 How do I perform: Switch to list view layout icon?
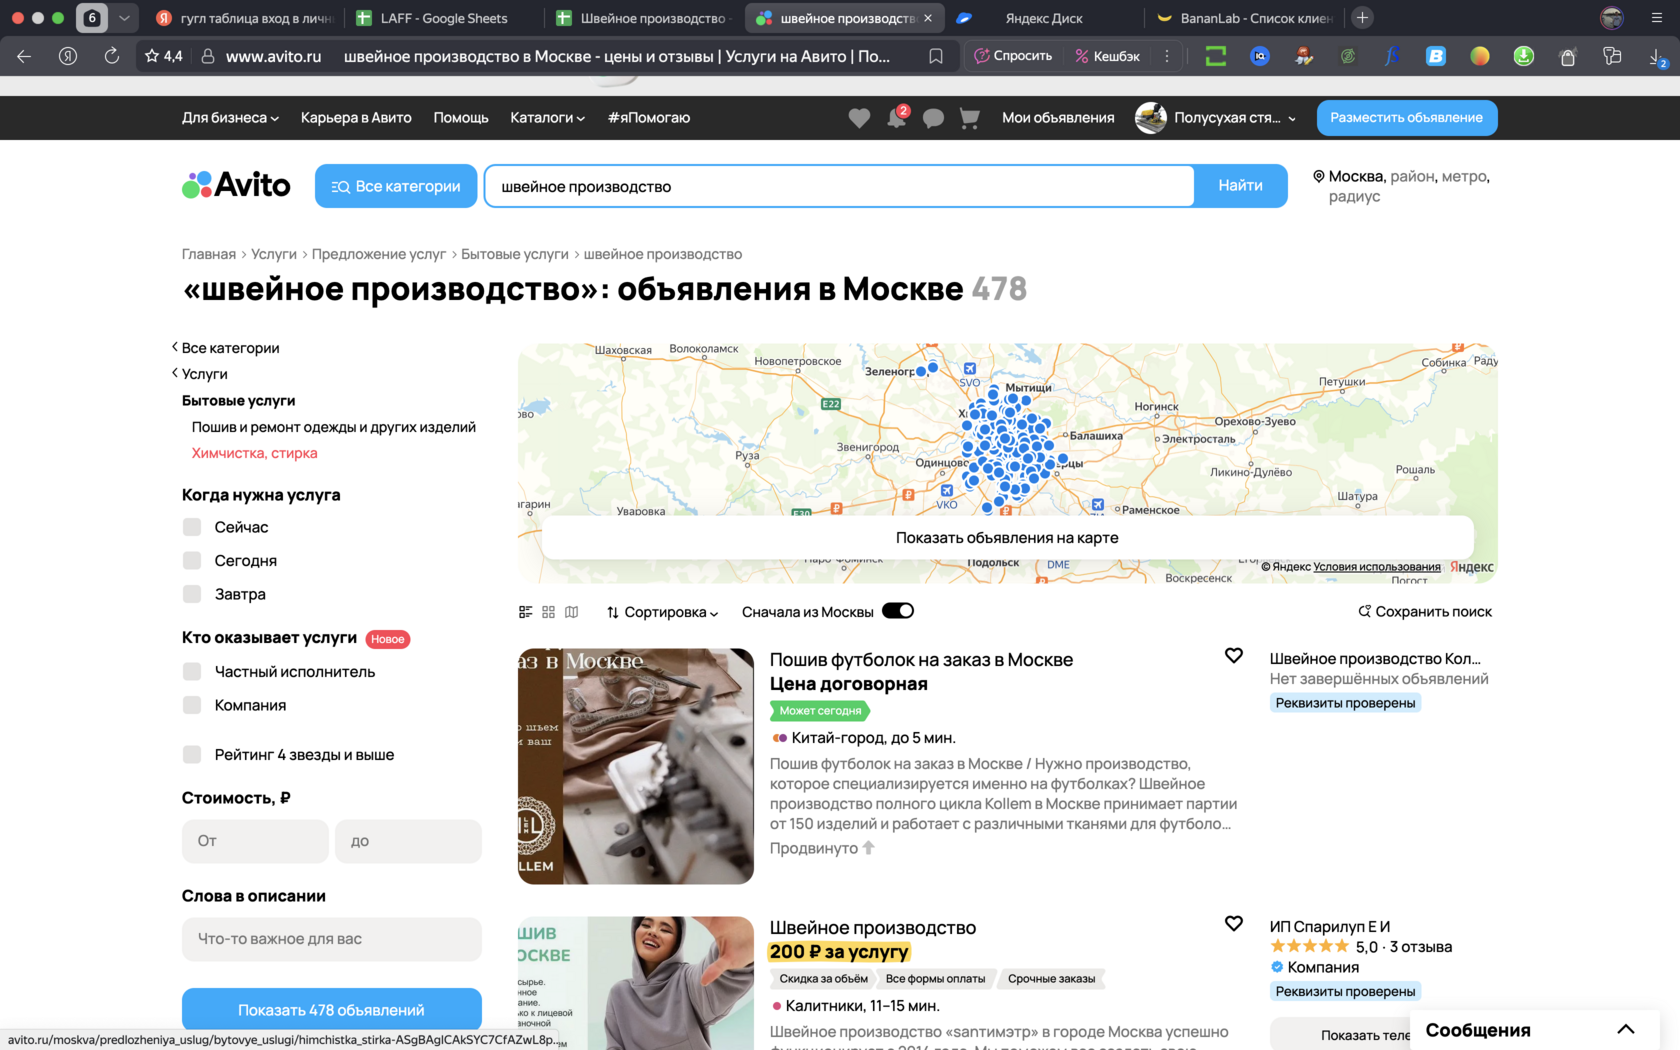tap(526, 612)
